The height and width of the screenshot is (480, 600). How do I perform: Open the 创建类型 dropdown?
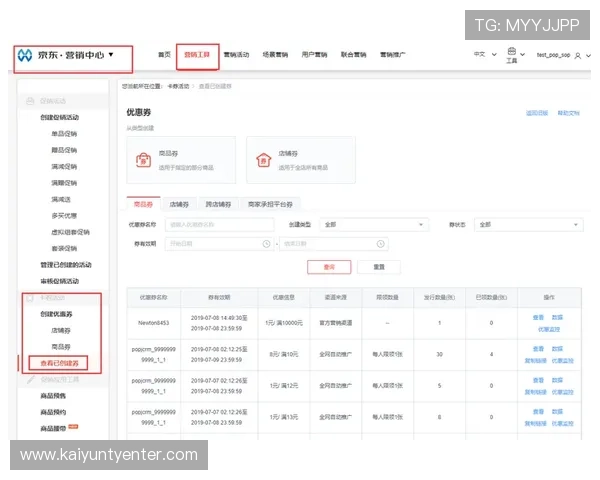click(x=374, y=225)
